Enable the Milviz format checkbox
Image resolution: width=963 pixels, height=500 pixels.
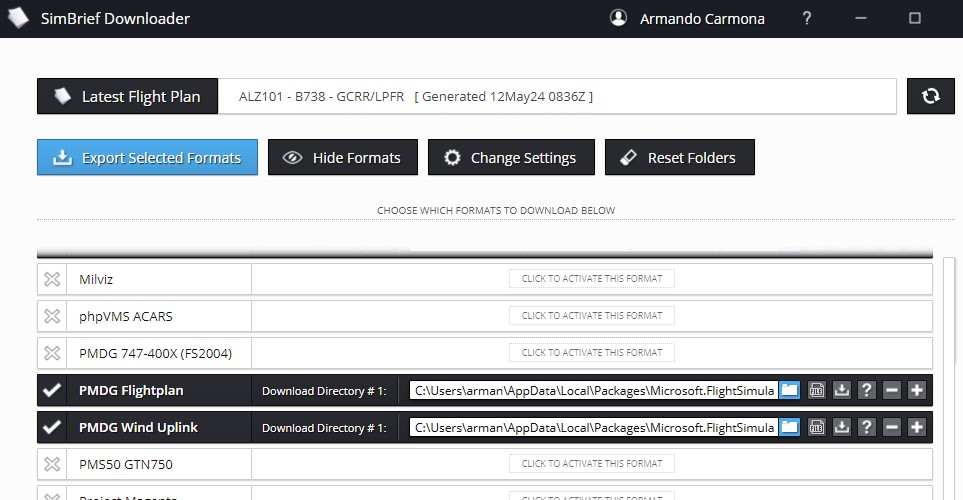coord(52,279)
